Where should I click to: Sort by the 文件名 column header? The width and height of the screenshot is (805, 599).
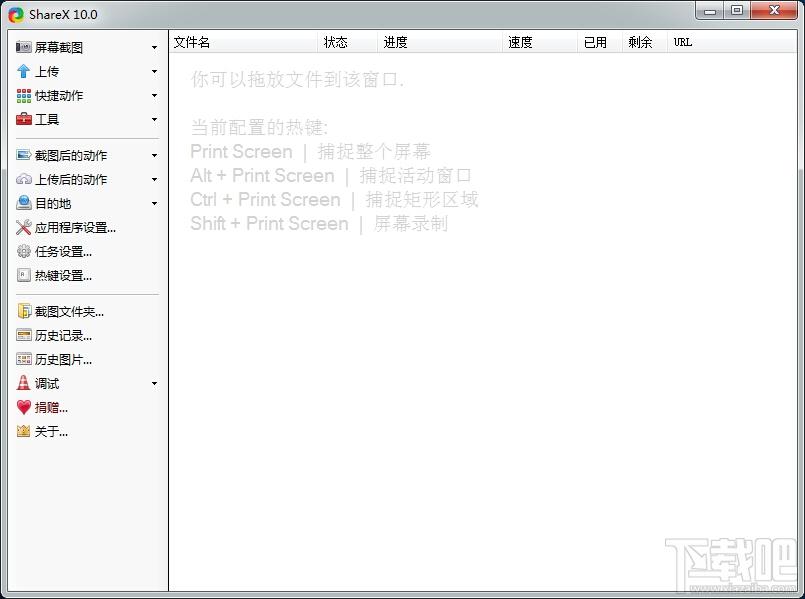tap(244, 42)
